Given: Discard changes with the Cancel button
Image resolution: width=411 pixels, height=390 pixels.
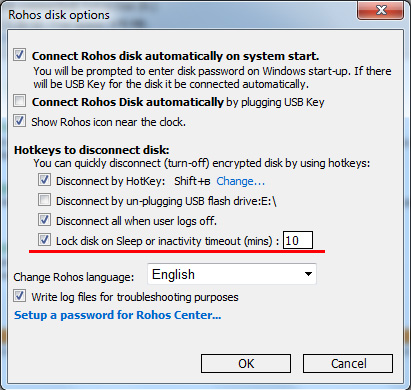Looking at the screenshot, I should [348, 363].
